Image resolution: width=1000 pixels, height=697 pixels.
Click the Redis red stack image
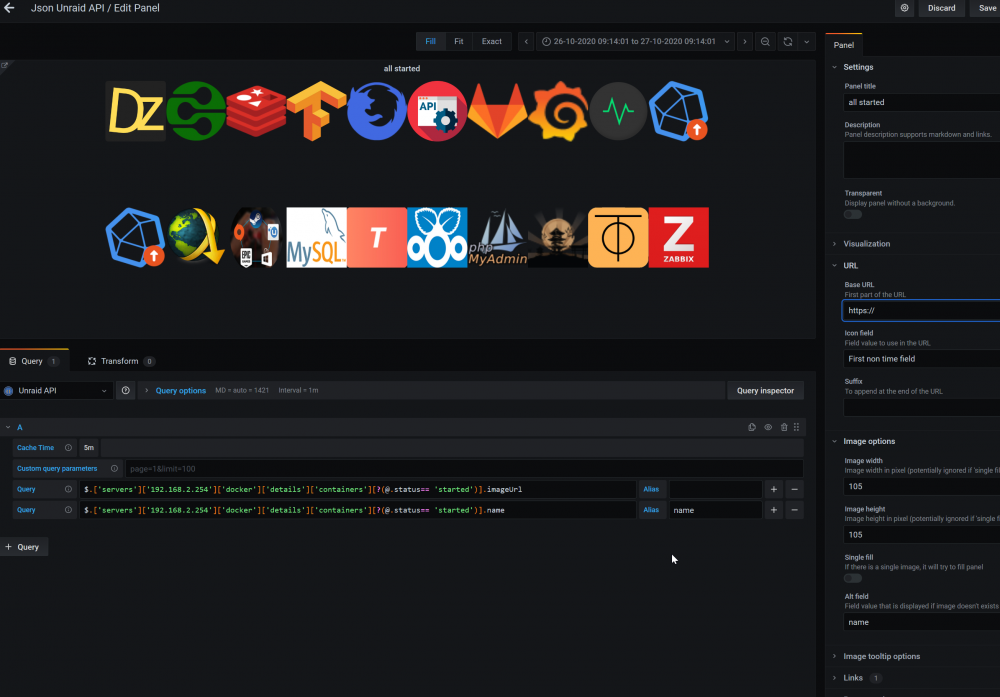click(256, 111)
